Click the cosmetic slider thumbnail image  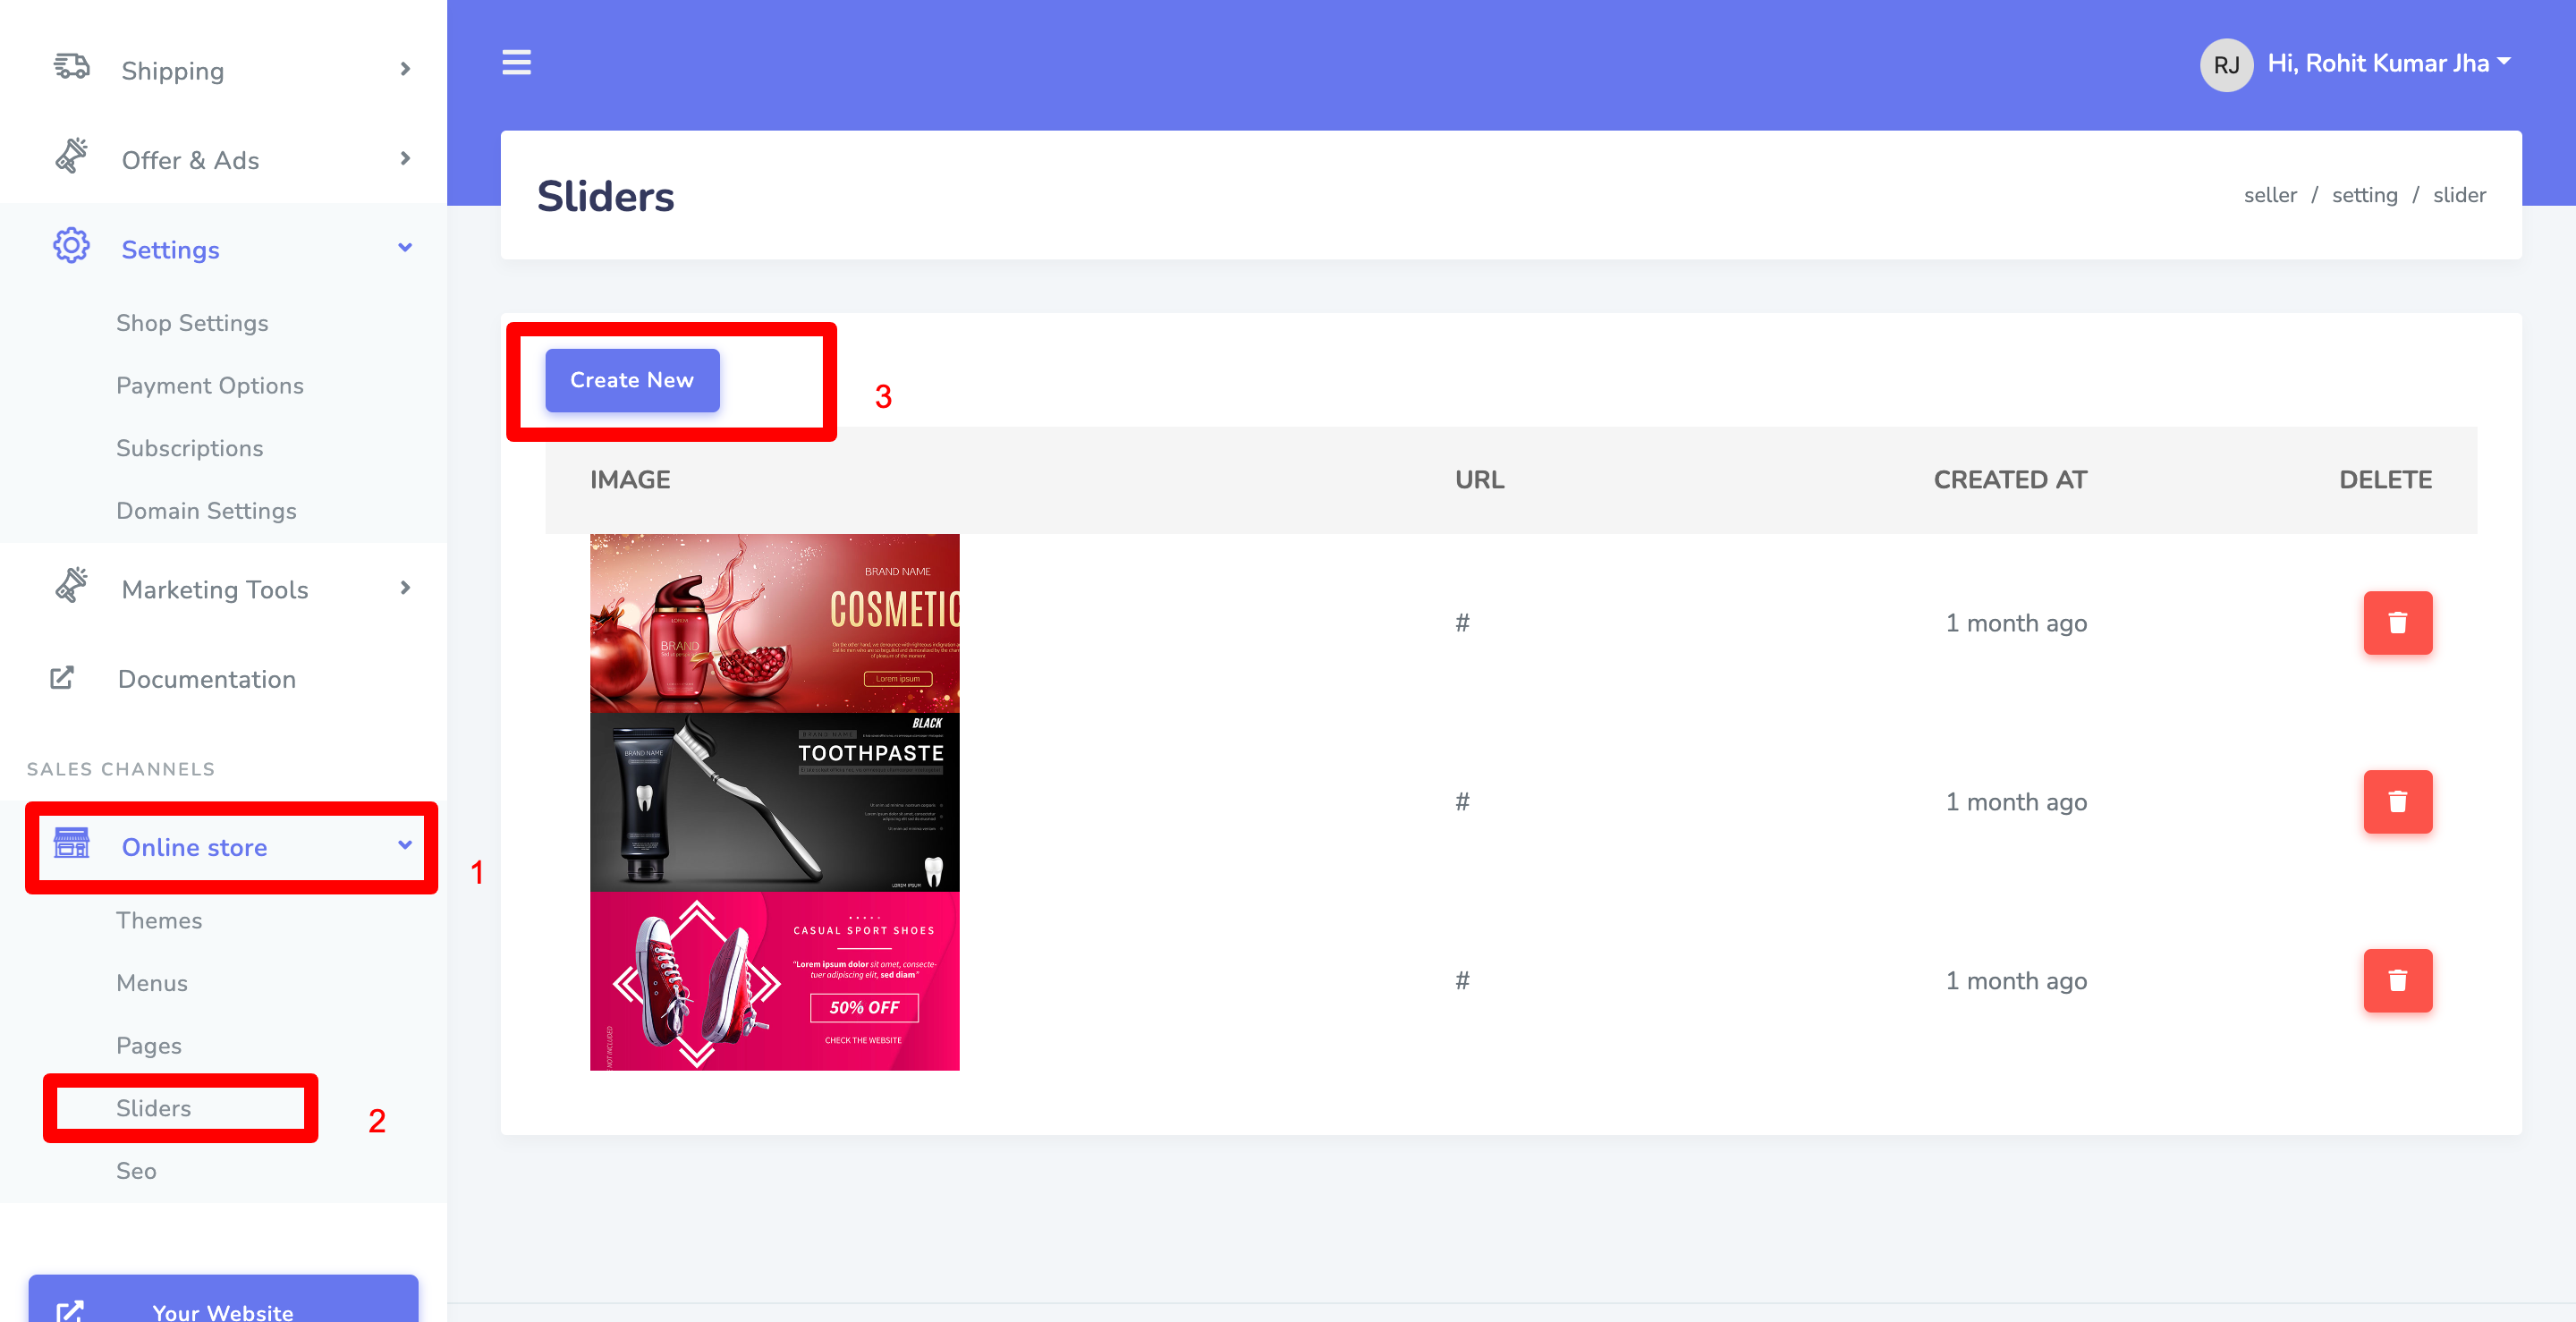(x=774, y=623)
